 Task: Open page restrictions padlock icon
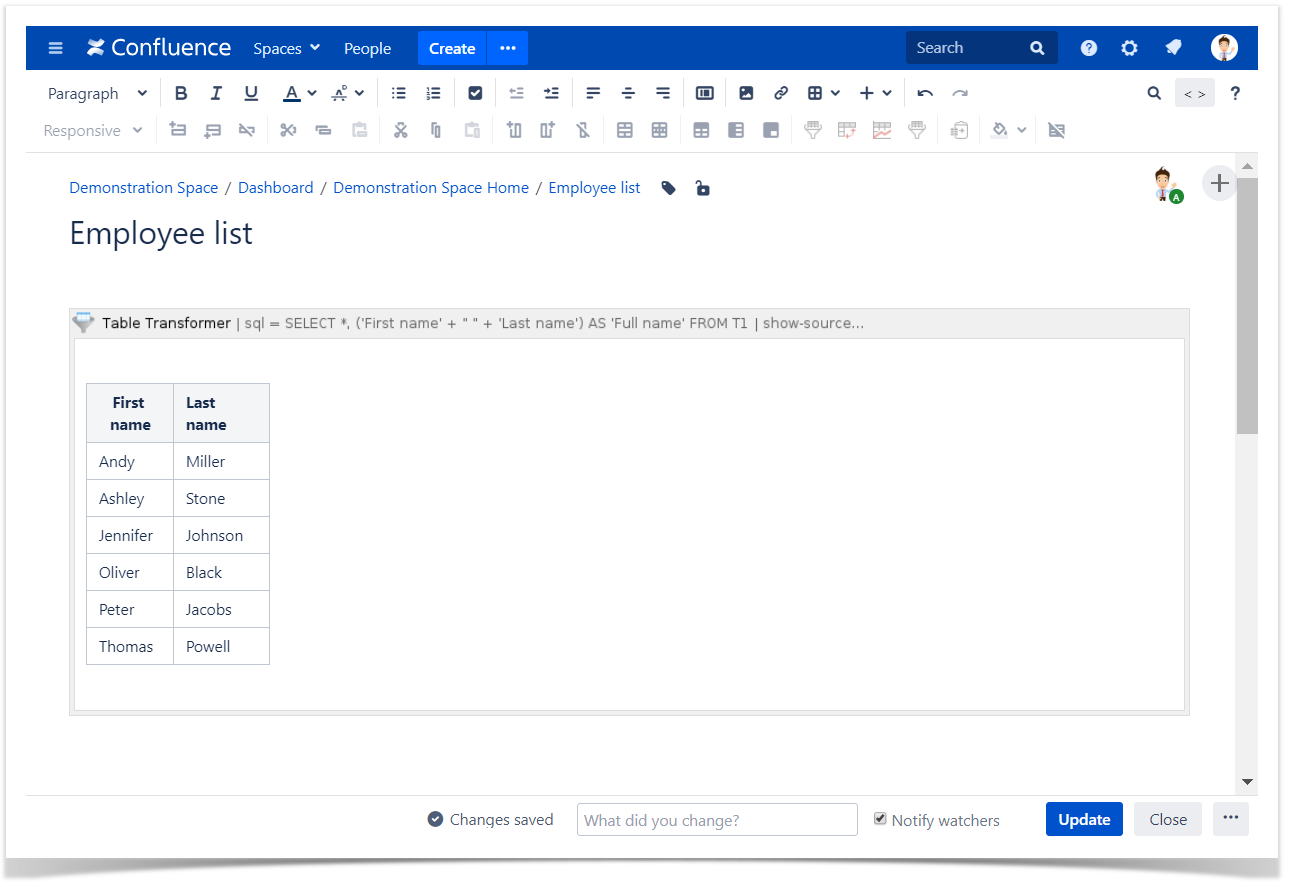(x=703, y=188)
